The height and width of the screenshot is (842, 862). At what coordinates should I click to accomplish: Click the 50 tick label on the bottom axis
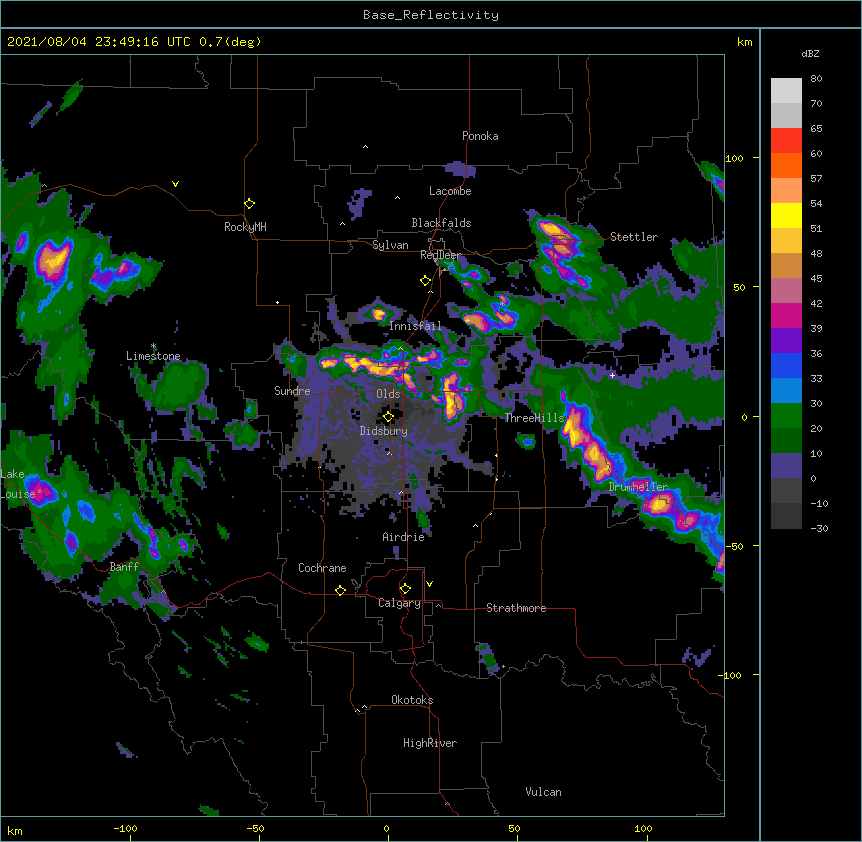tap(514, 828)
